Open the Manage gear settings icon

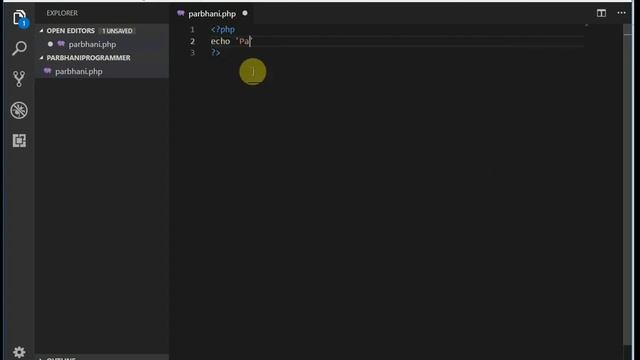(x=19, y=352)
